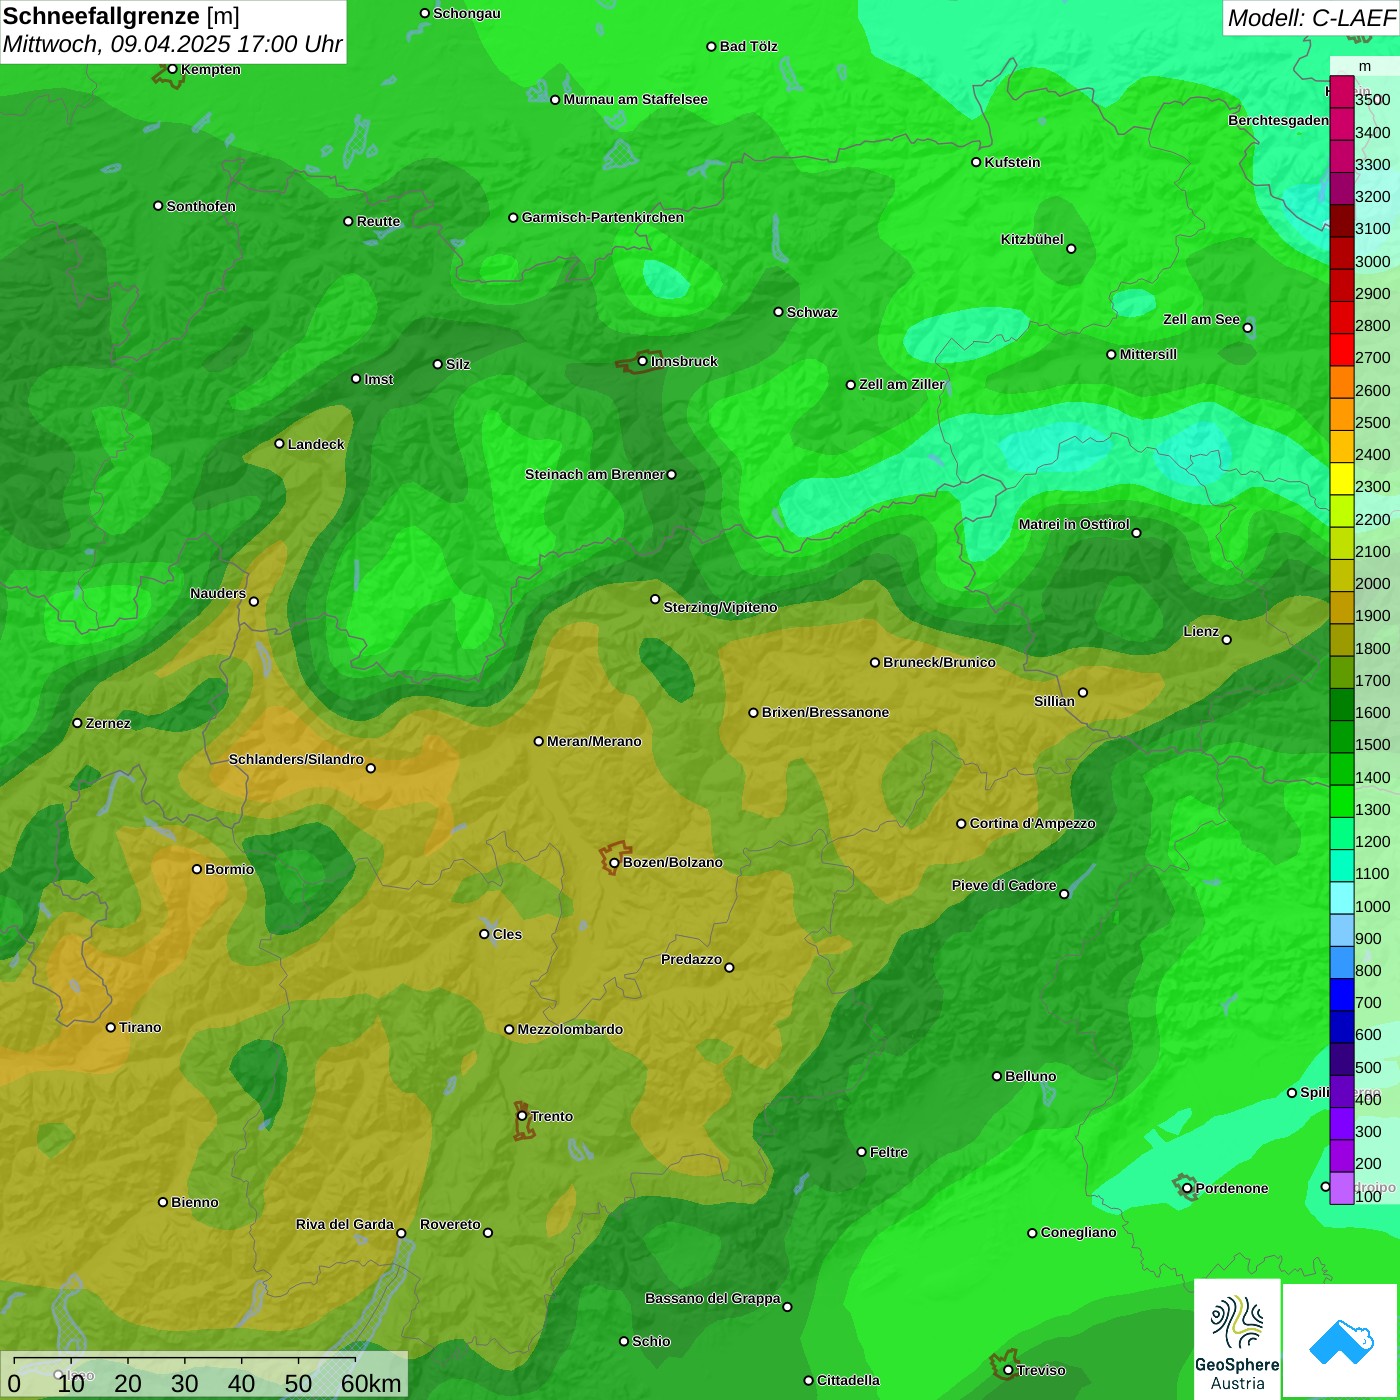Click the Trento city marker dot
This screenshot has width=1400, height=1400.
[x=522, y=1116]
